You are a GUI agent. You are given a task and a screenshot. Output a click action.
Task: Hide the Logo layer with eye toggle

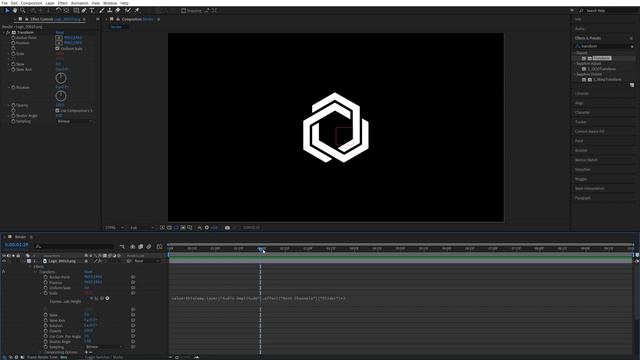click(x=4, y=261)
